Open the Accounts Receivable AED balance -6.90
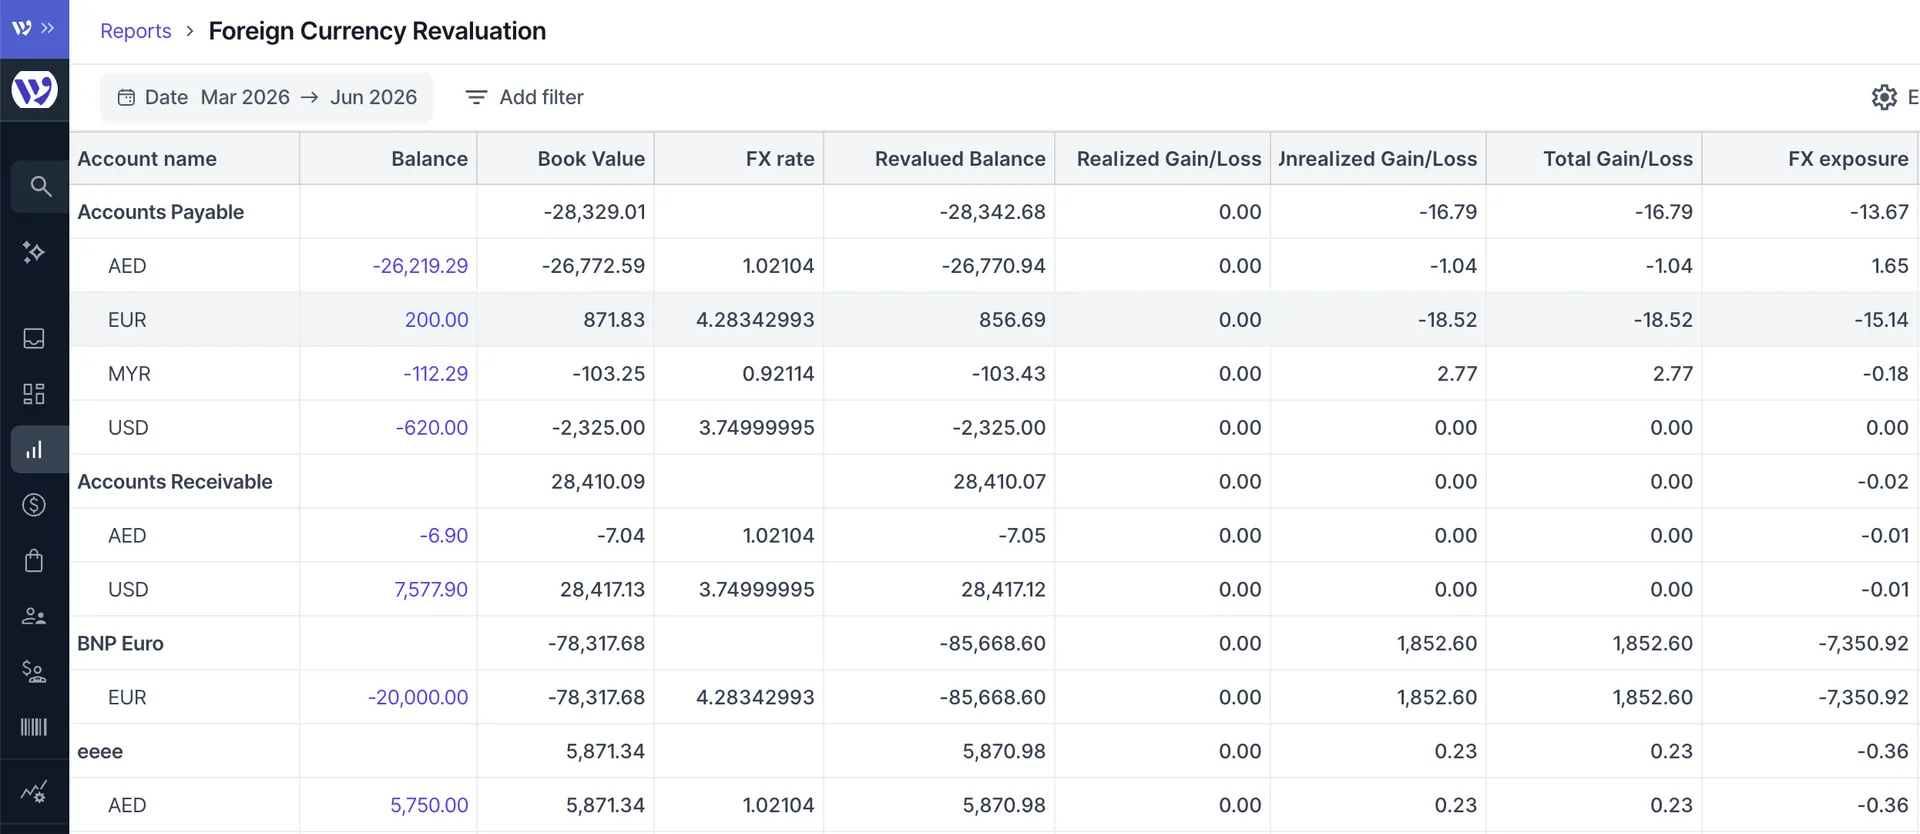 pyautogui.click(x=443, y=536)
